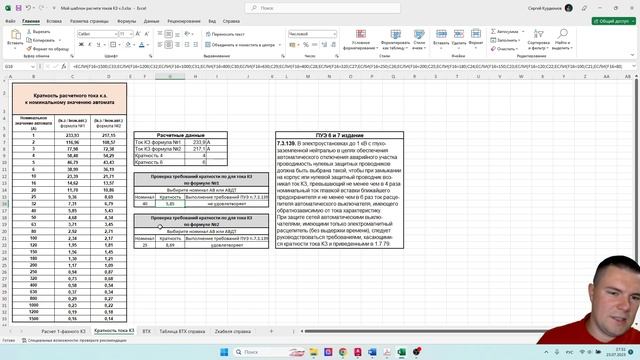This screenshot has width=640, height=360.
Task: Toggle top vertical alignment
Action: 160,34
